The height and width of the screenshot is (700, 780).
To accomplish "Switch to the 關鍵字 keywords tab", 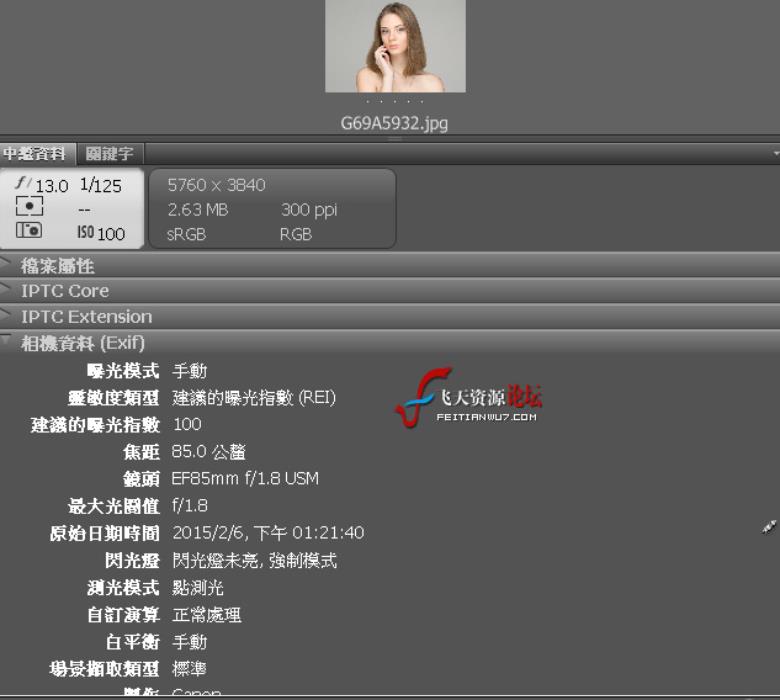I will coord(109,154).
